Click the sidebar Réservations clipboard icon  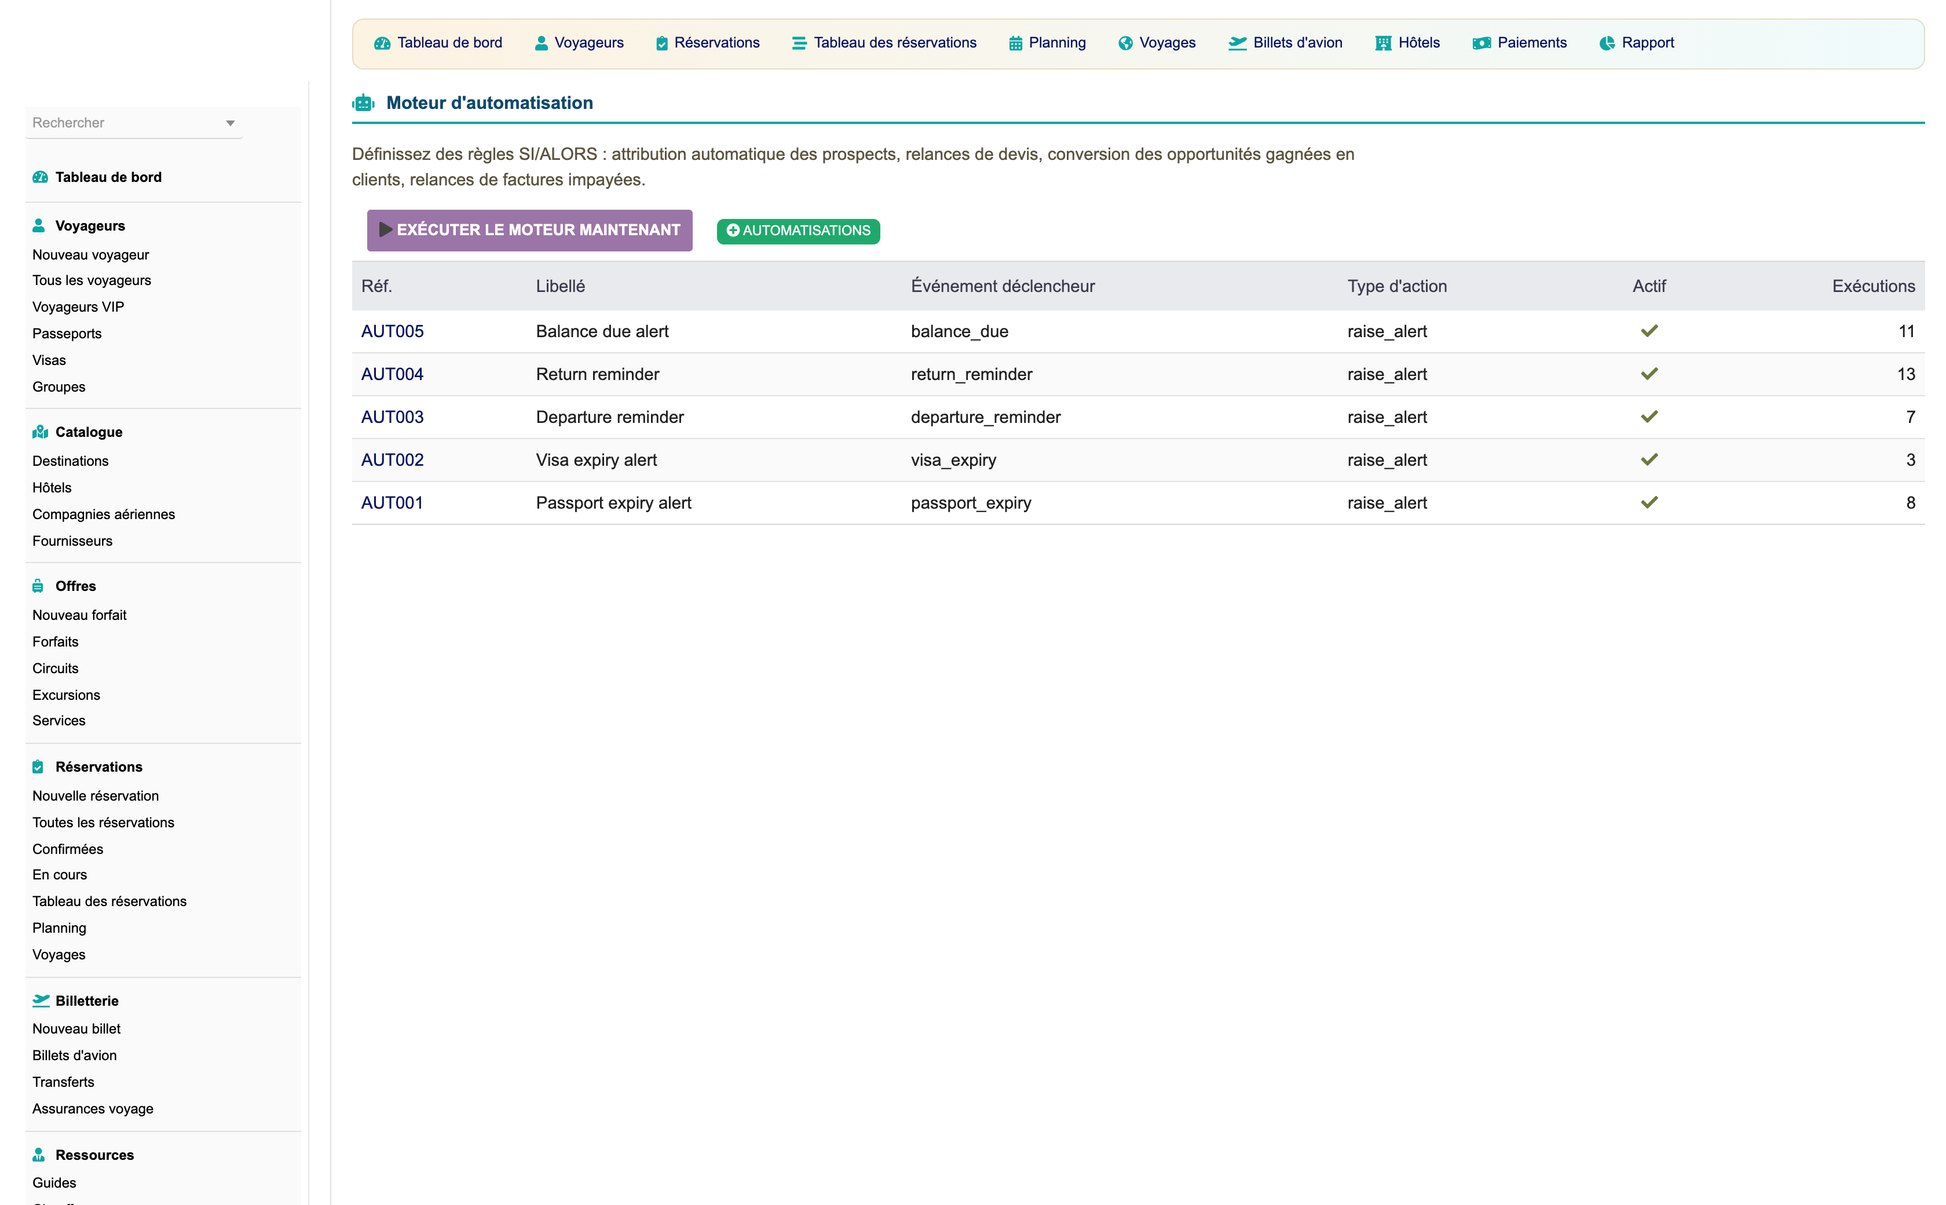coord(38,767)
